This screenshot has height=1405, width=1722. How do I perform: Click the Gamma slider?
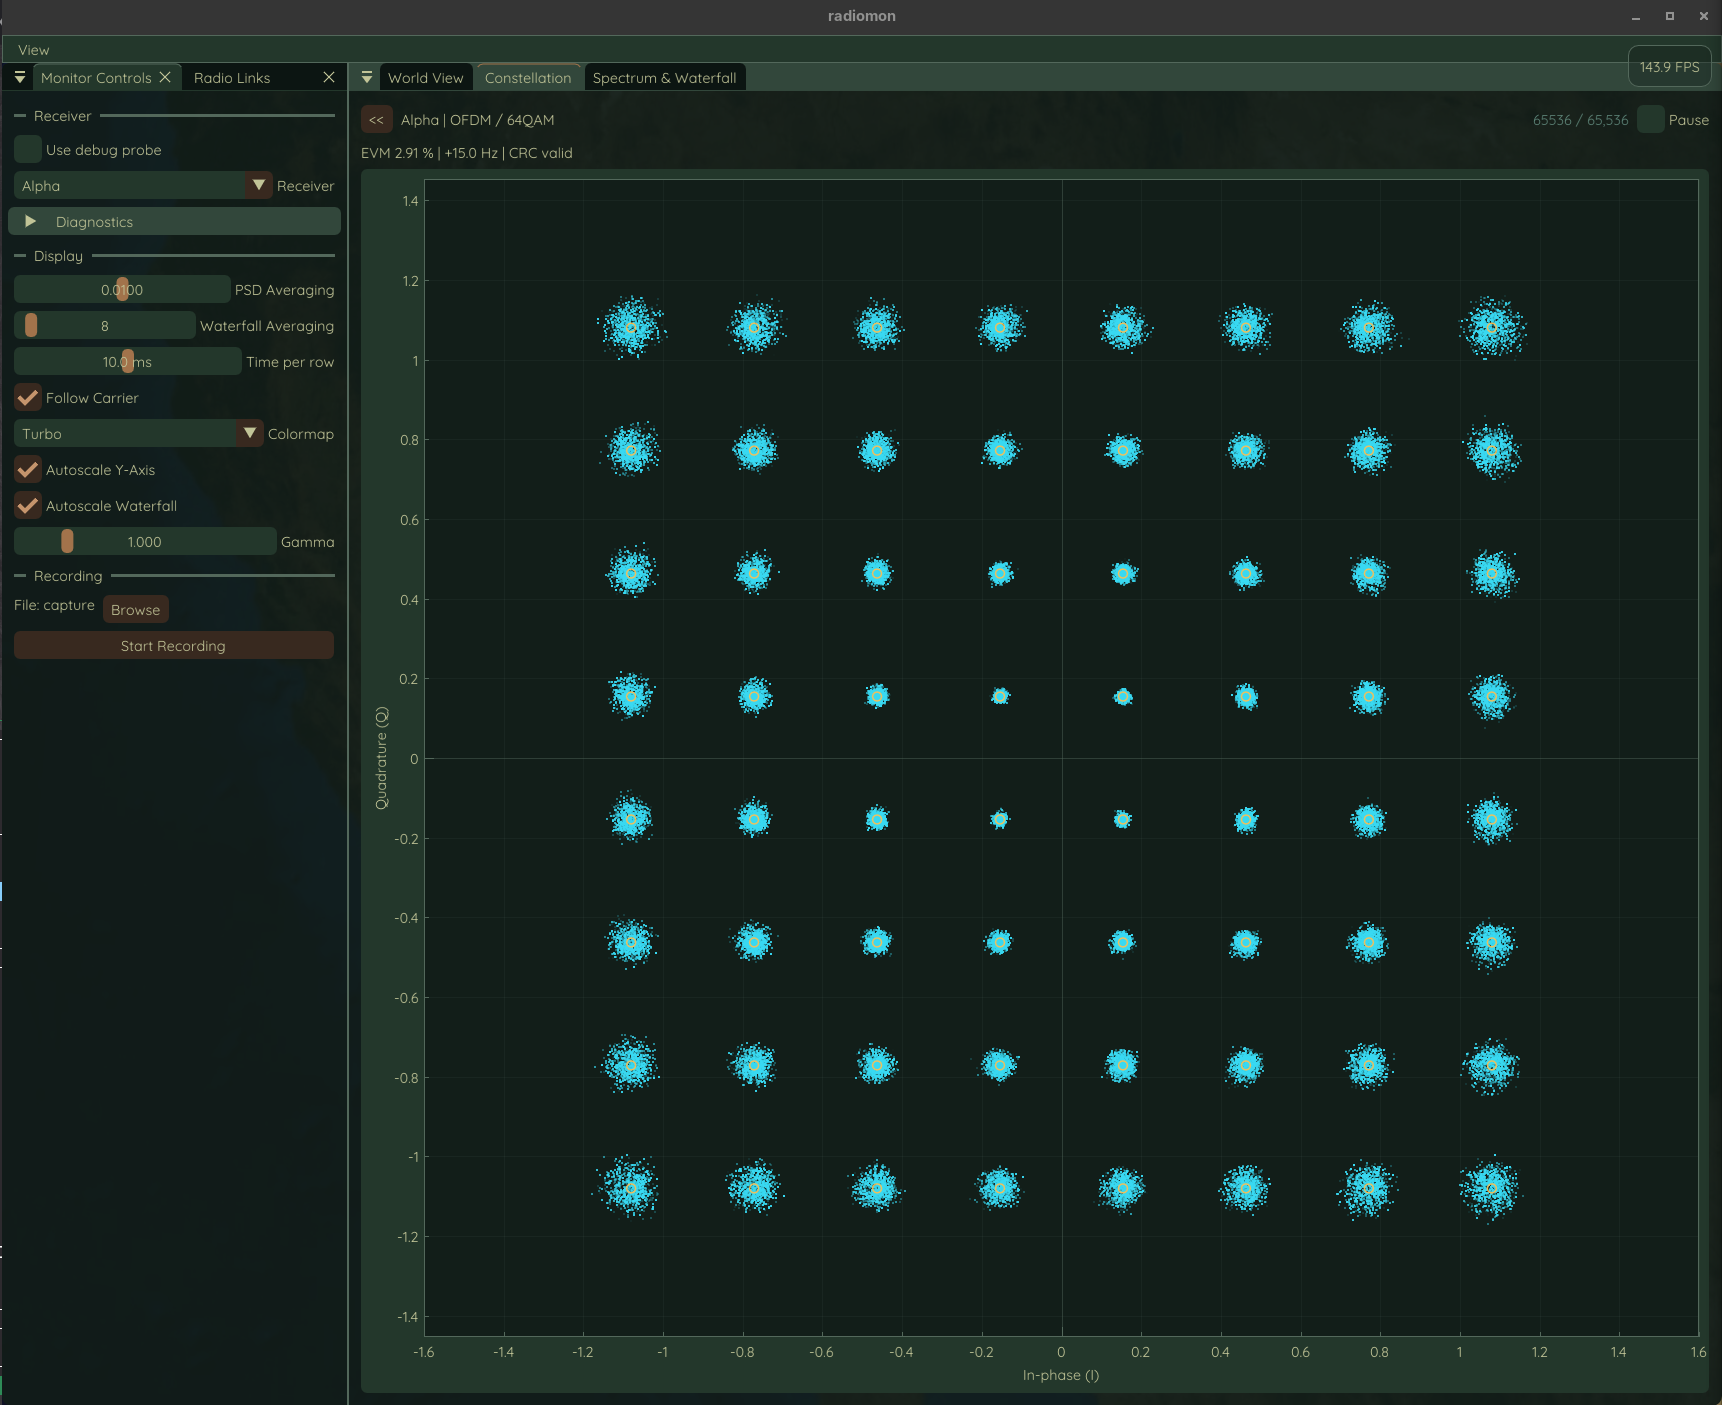(x=145, y=542)
